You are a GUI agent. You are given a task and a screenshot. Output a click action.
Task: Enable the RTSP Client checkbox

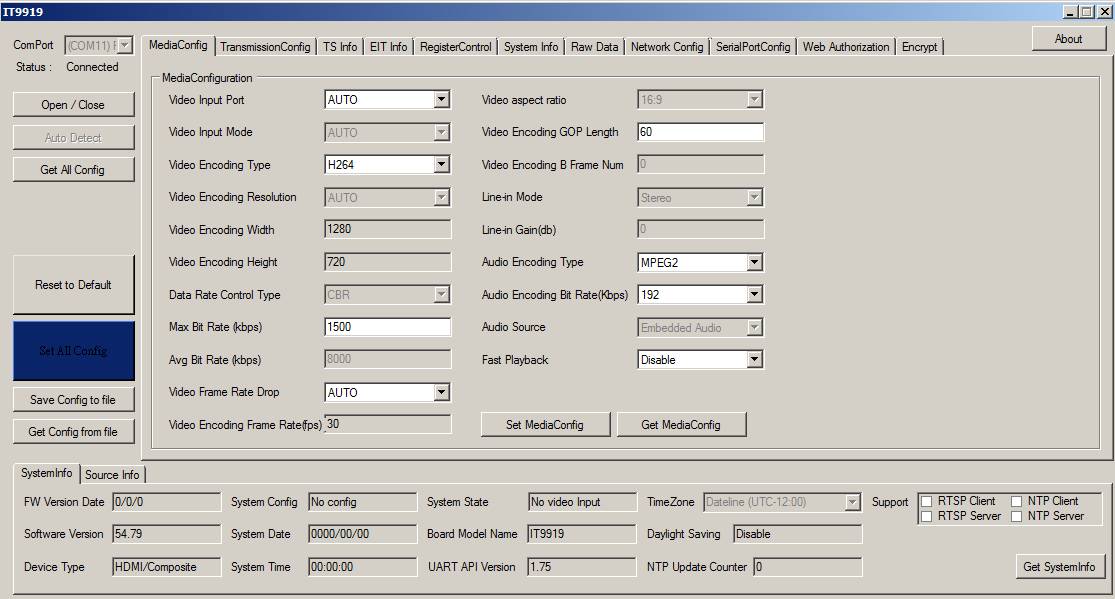[x=927, y=501]
